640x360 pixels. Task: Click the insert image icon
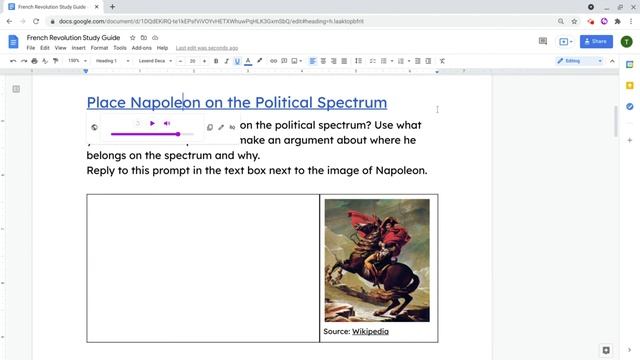tap(294, 61)
